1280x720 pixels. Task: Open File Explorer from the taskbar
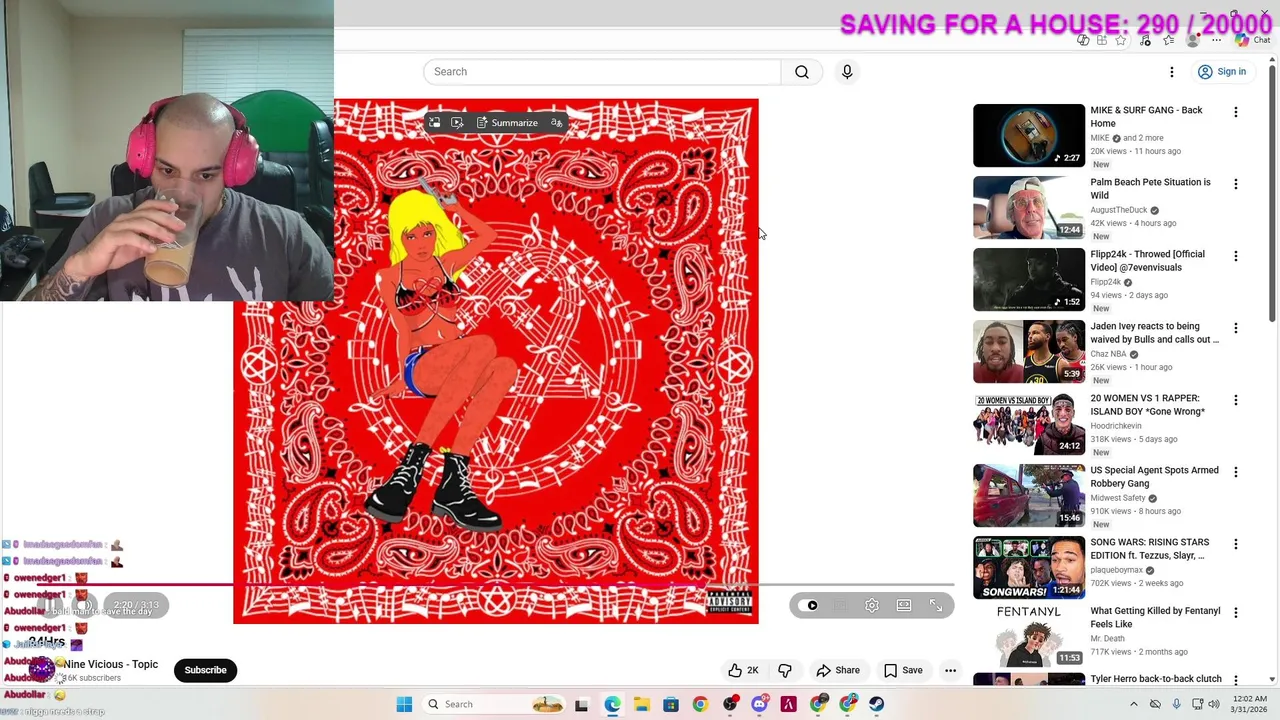click(642, 704)
